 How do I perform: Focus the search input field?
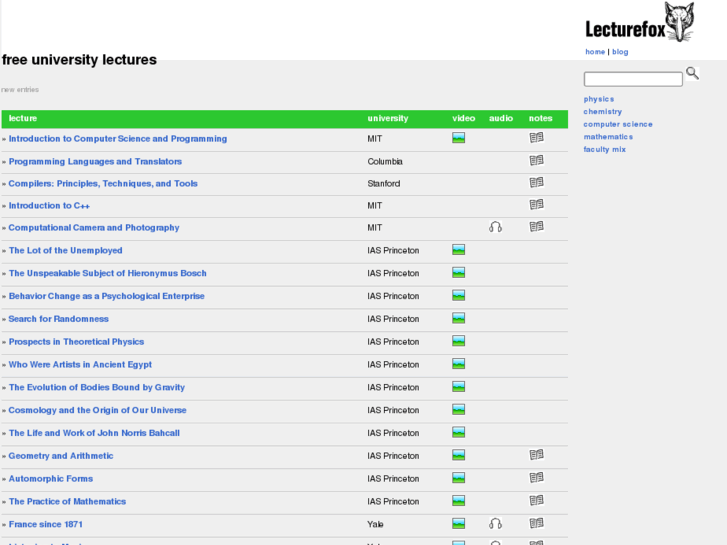click(633, 79)
